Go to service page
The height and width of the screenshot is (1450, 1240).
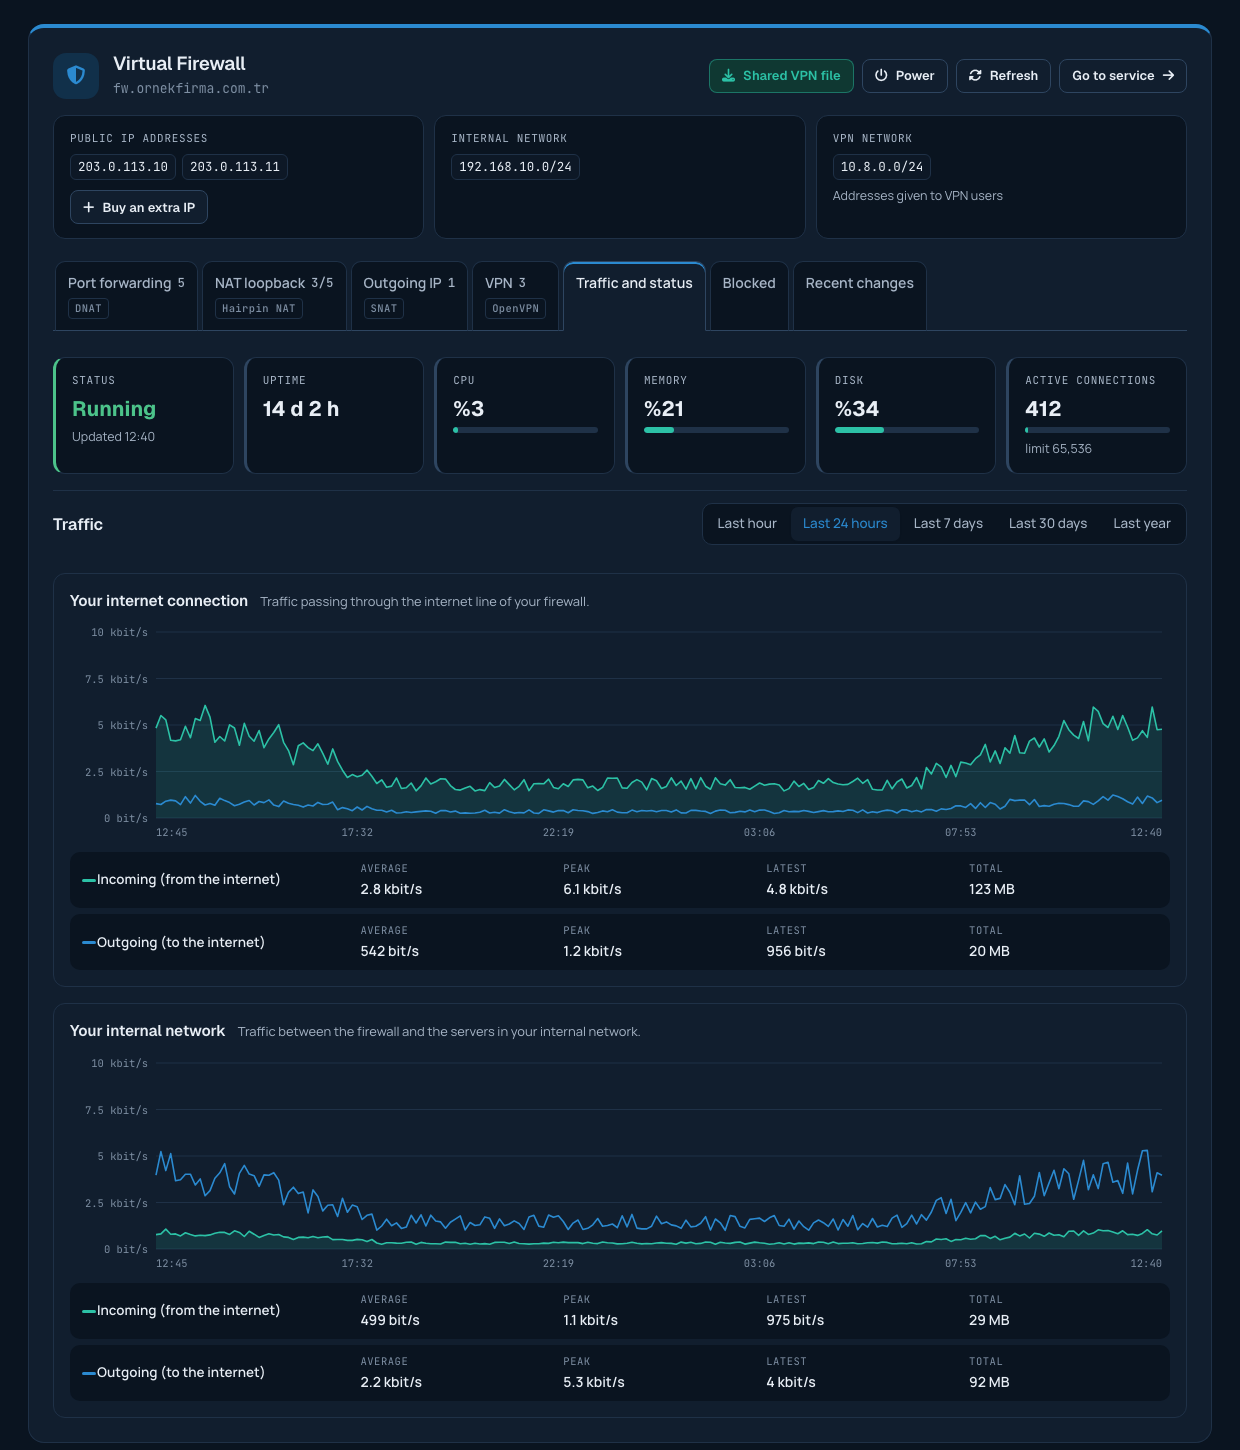pos(1122,76)
